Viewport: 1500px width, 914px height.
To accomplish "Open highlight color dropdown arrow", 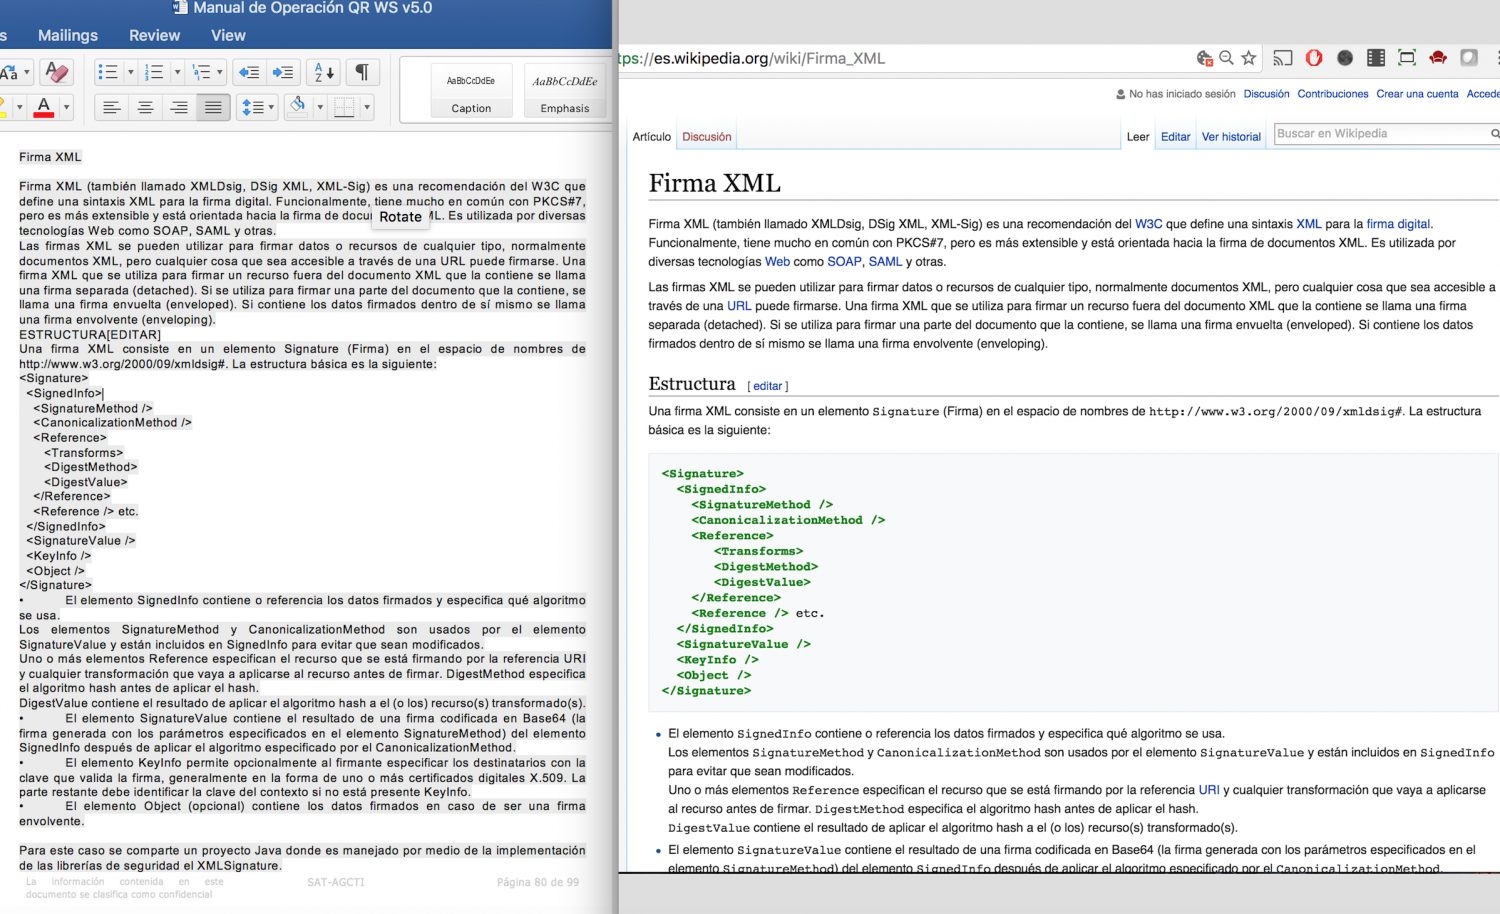I will point(19,107).
